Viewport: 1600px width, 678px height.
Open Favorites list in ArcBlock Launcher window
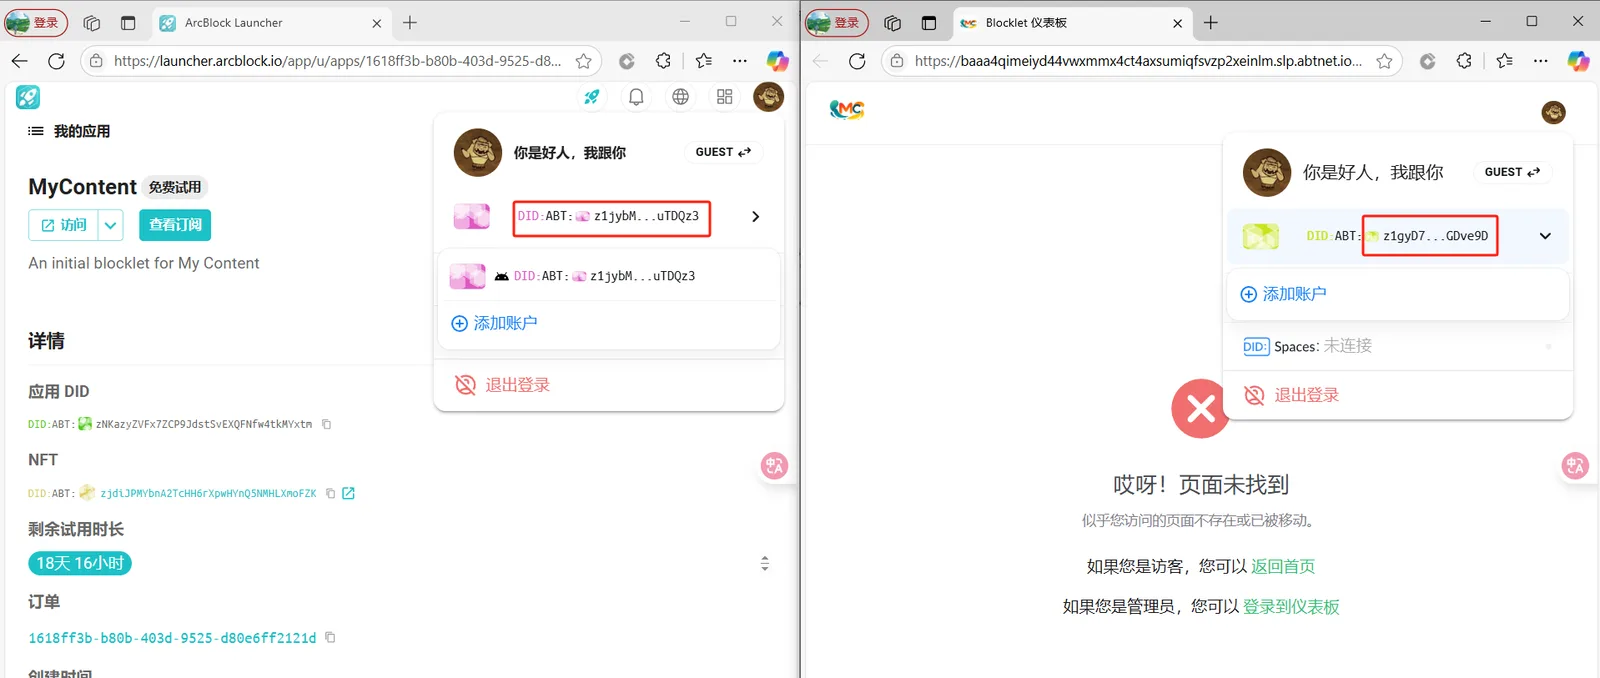(x=704, y=61)
